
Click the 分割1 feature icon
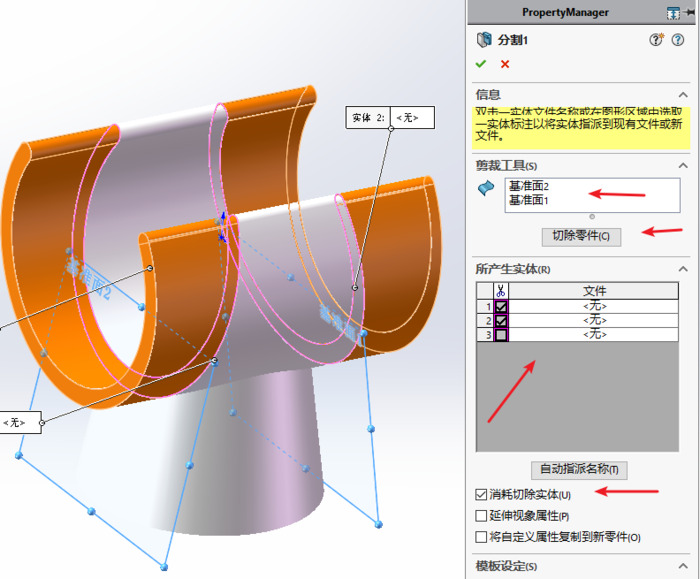point(484,40)
